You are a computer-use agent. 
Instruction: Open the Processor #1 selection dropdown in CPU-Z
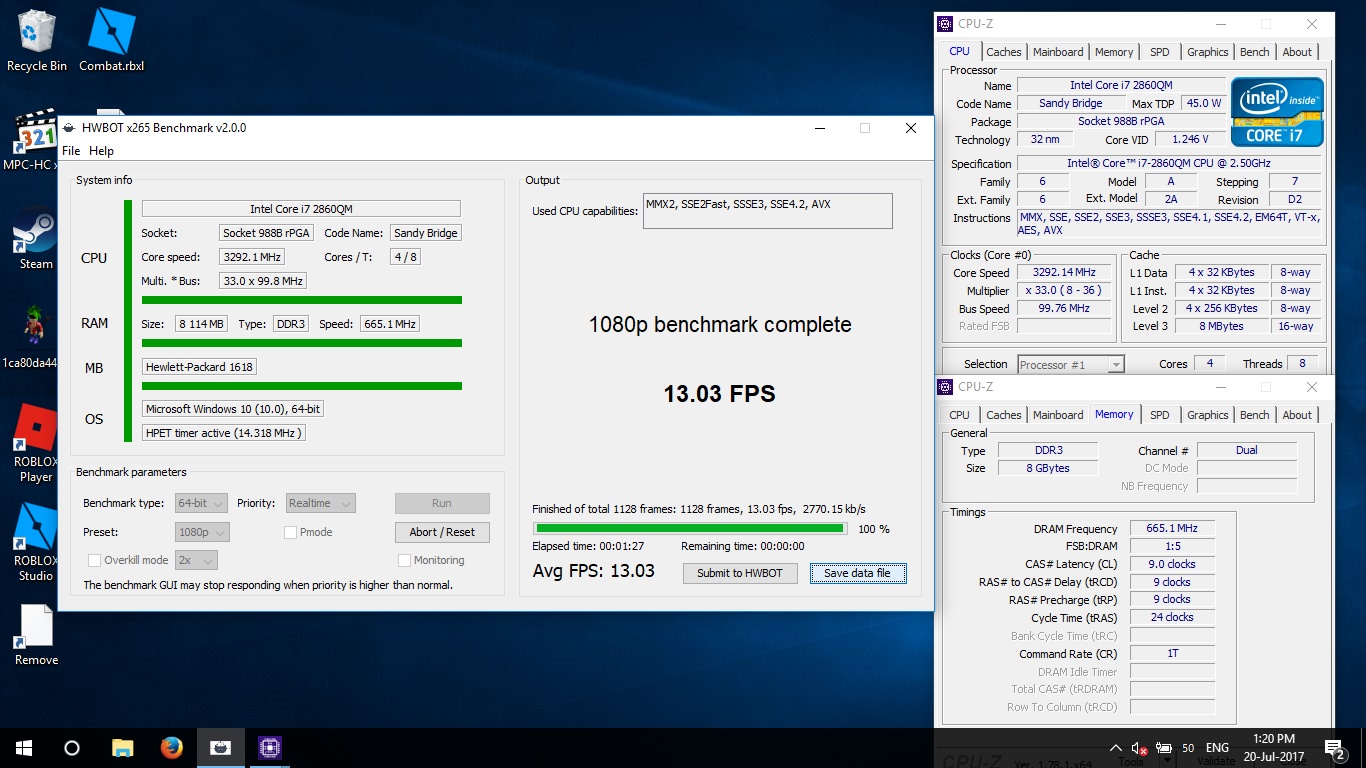[1071, 364]
